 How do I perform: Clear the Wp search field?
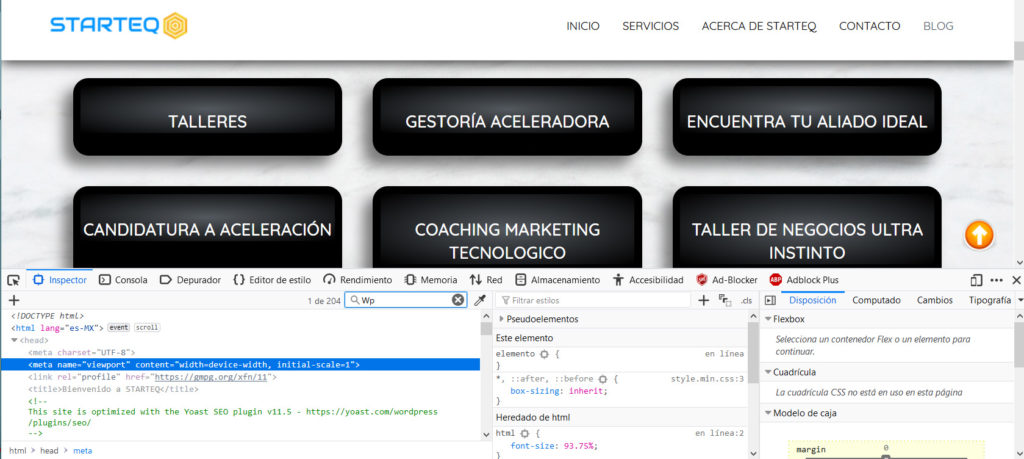[x=458, y=300]
